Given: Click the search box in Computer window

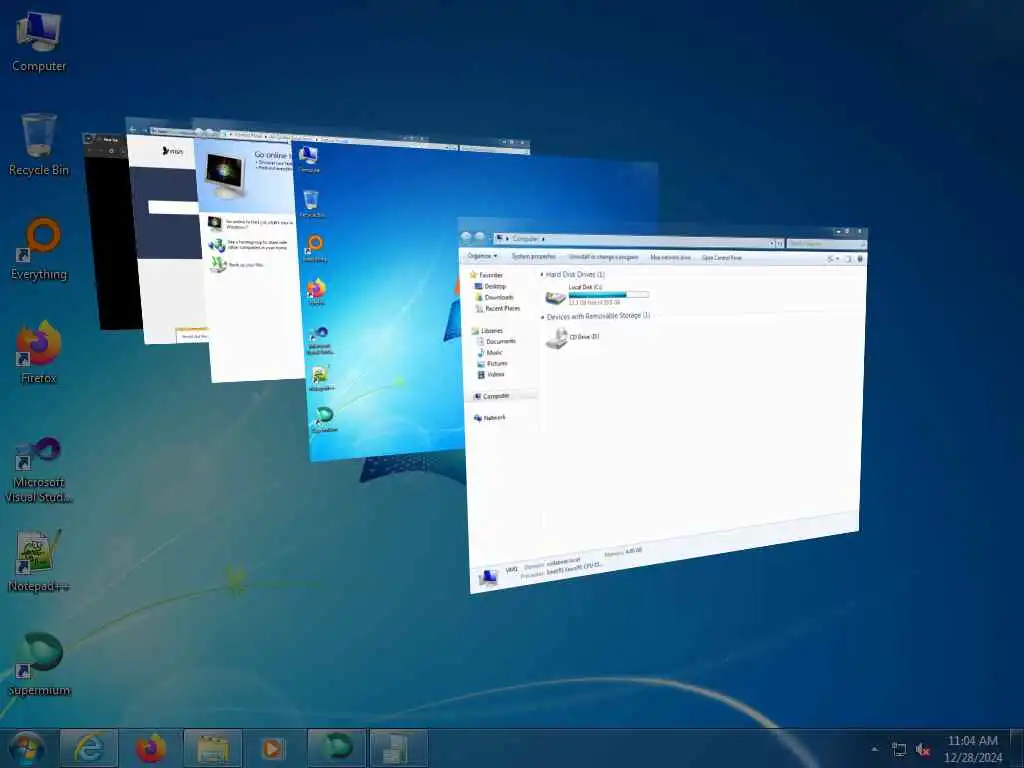Looking at the screenshot, I should click(826, 244).
